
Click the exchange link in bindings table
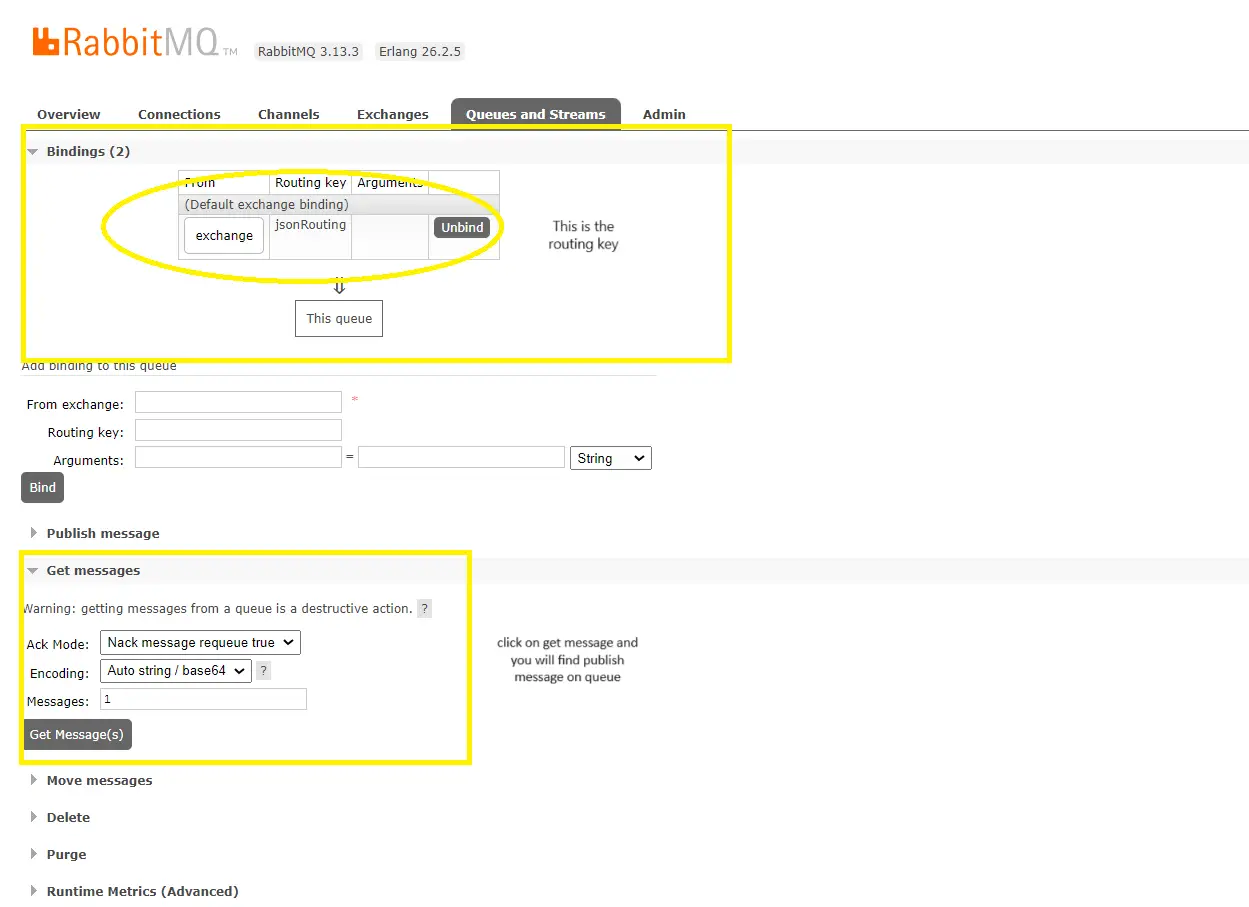tap(224, 236)
